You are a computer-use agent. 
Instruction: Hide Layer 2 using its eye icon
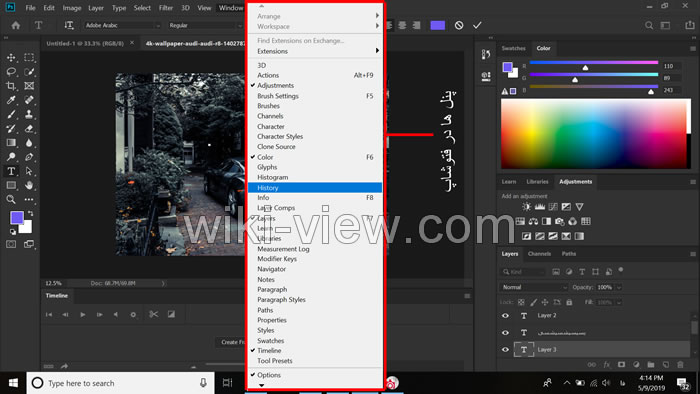click(505, 315)
